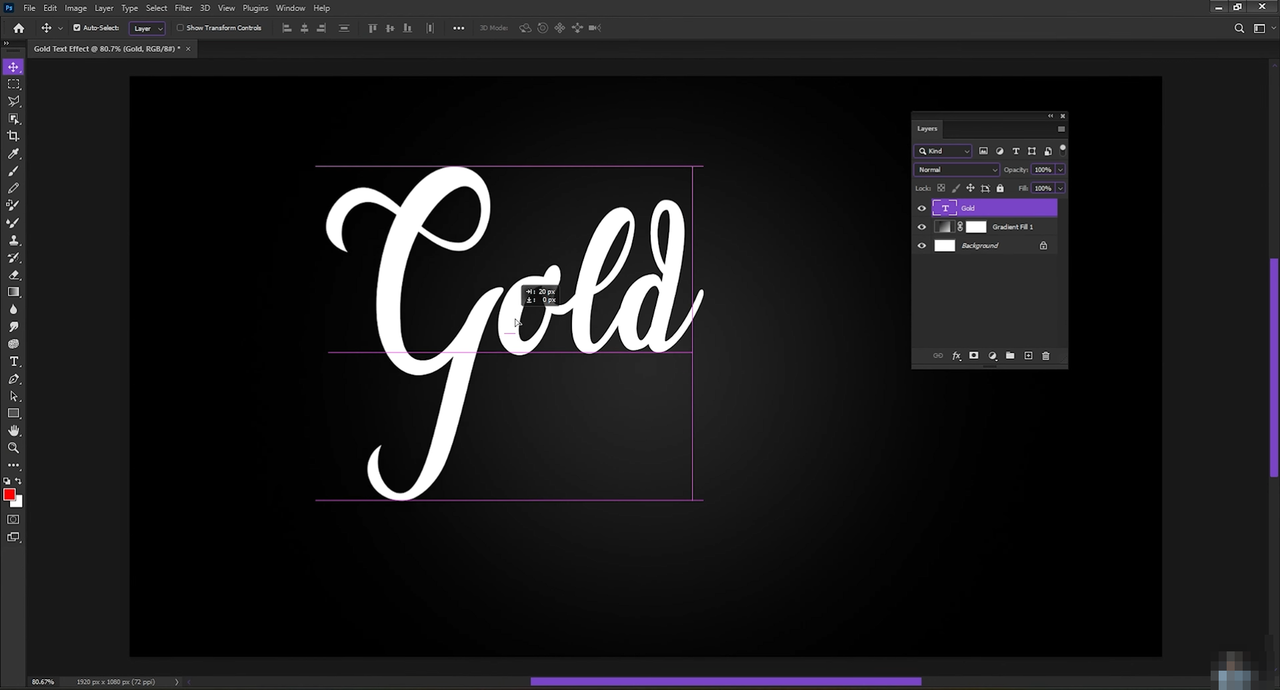Select the Gradient tool
The width and height of the screenshot is (1280, 690).
[x=13, y=292]
